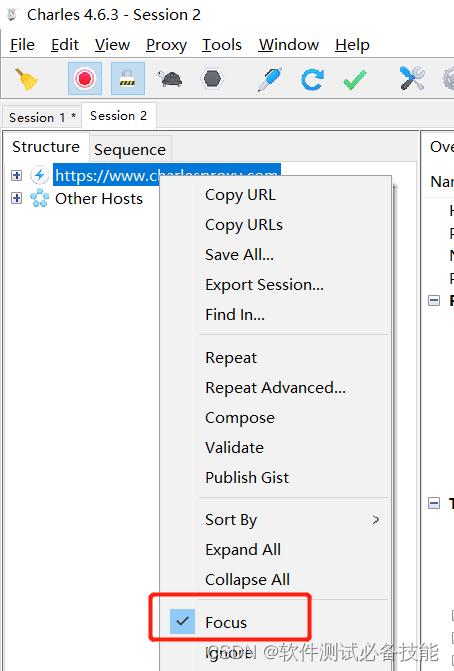Screen dimensions: 454x671
Task: Uncheck Focus in the context menu
Action: click(x=226, y=622)
